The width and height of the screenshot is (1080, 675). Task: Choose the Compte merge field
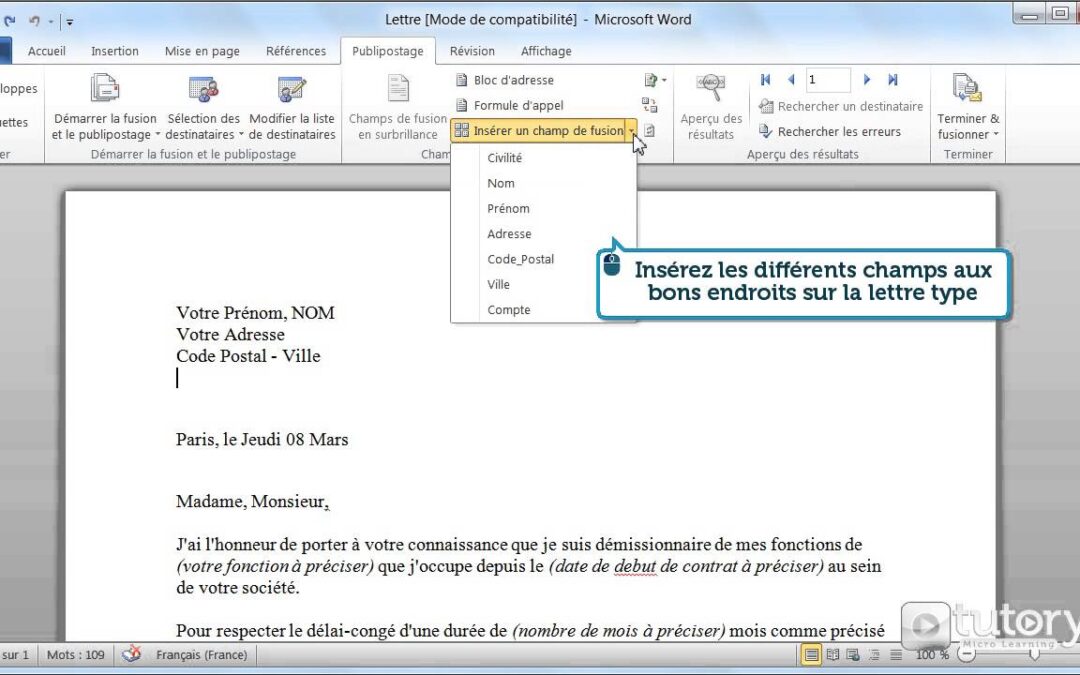[x=509, y=310]
